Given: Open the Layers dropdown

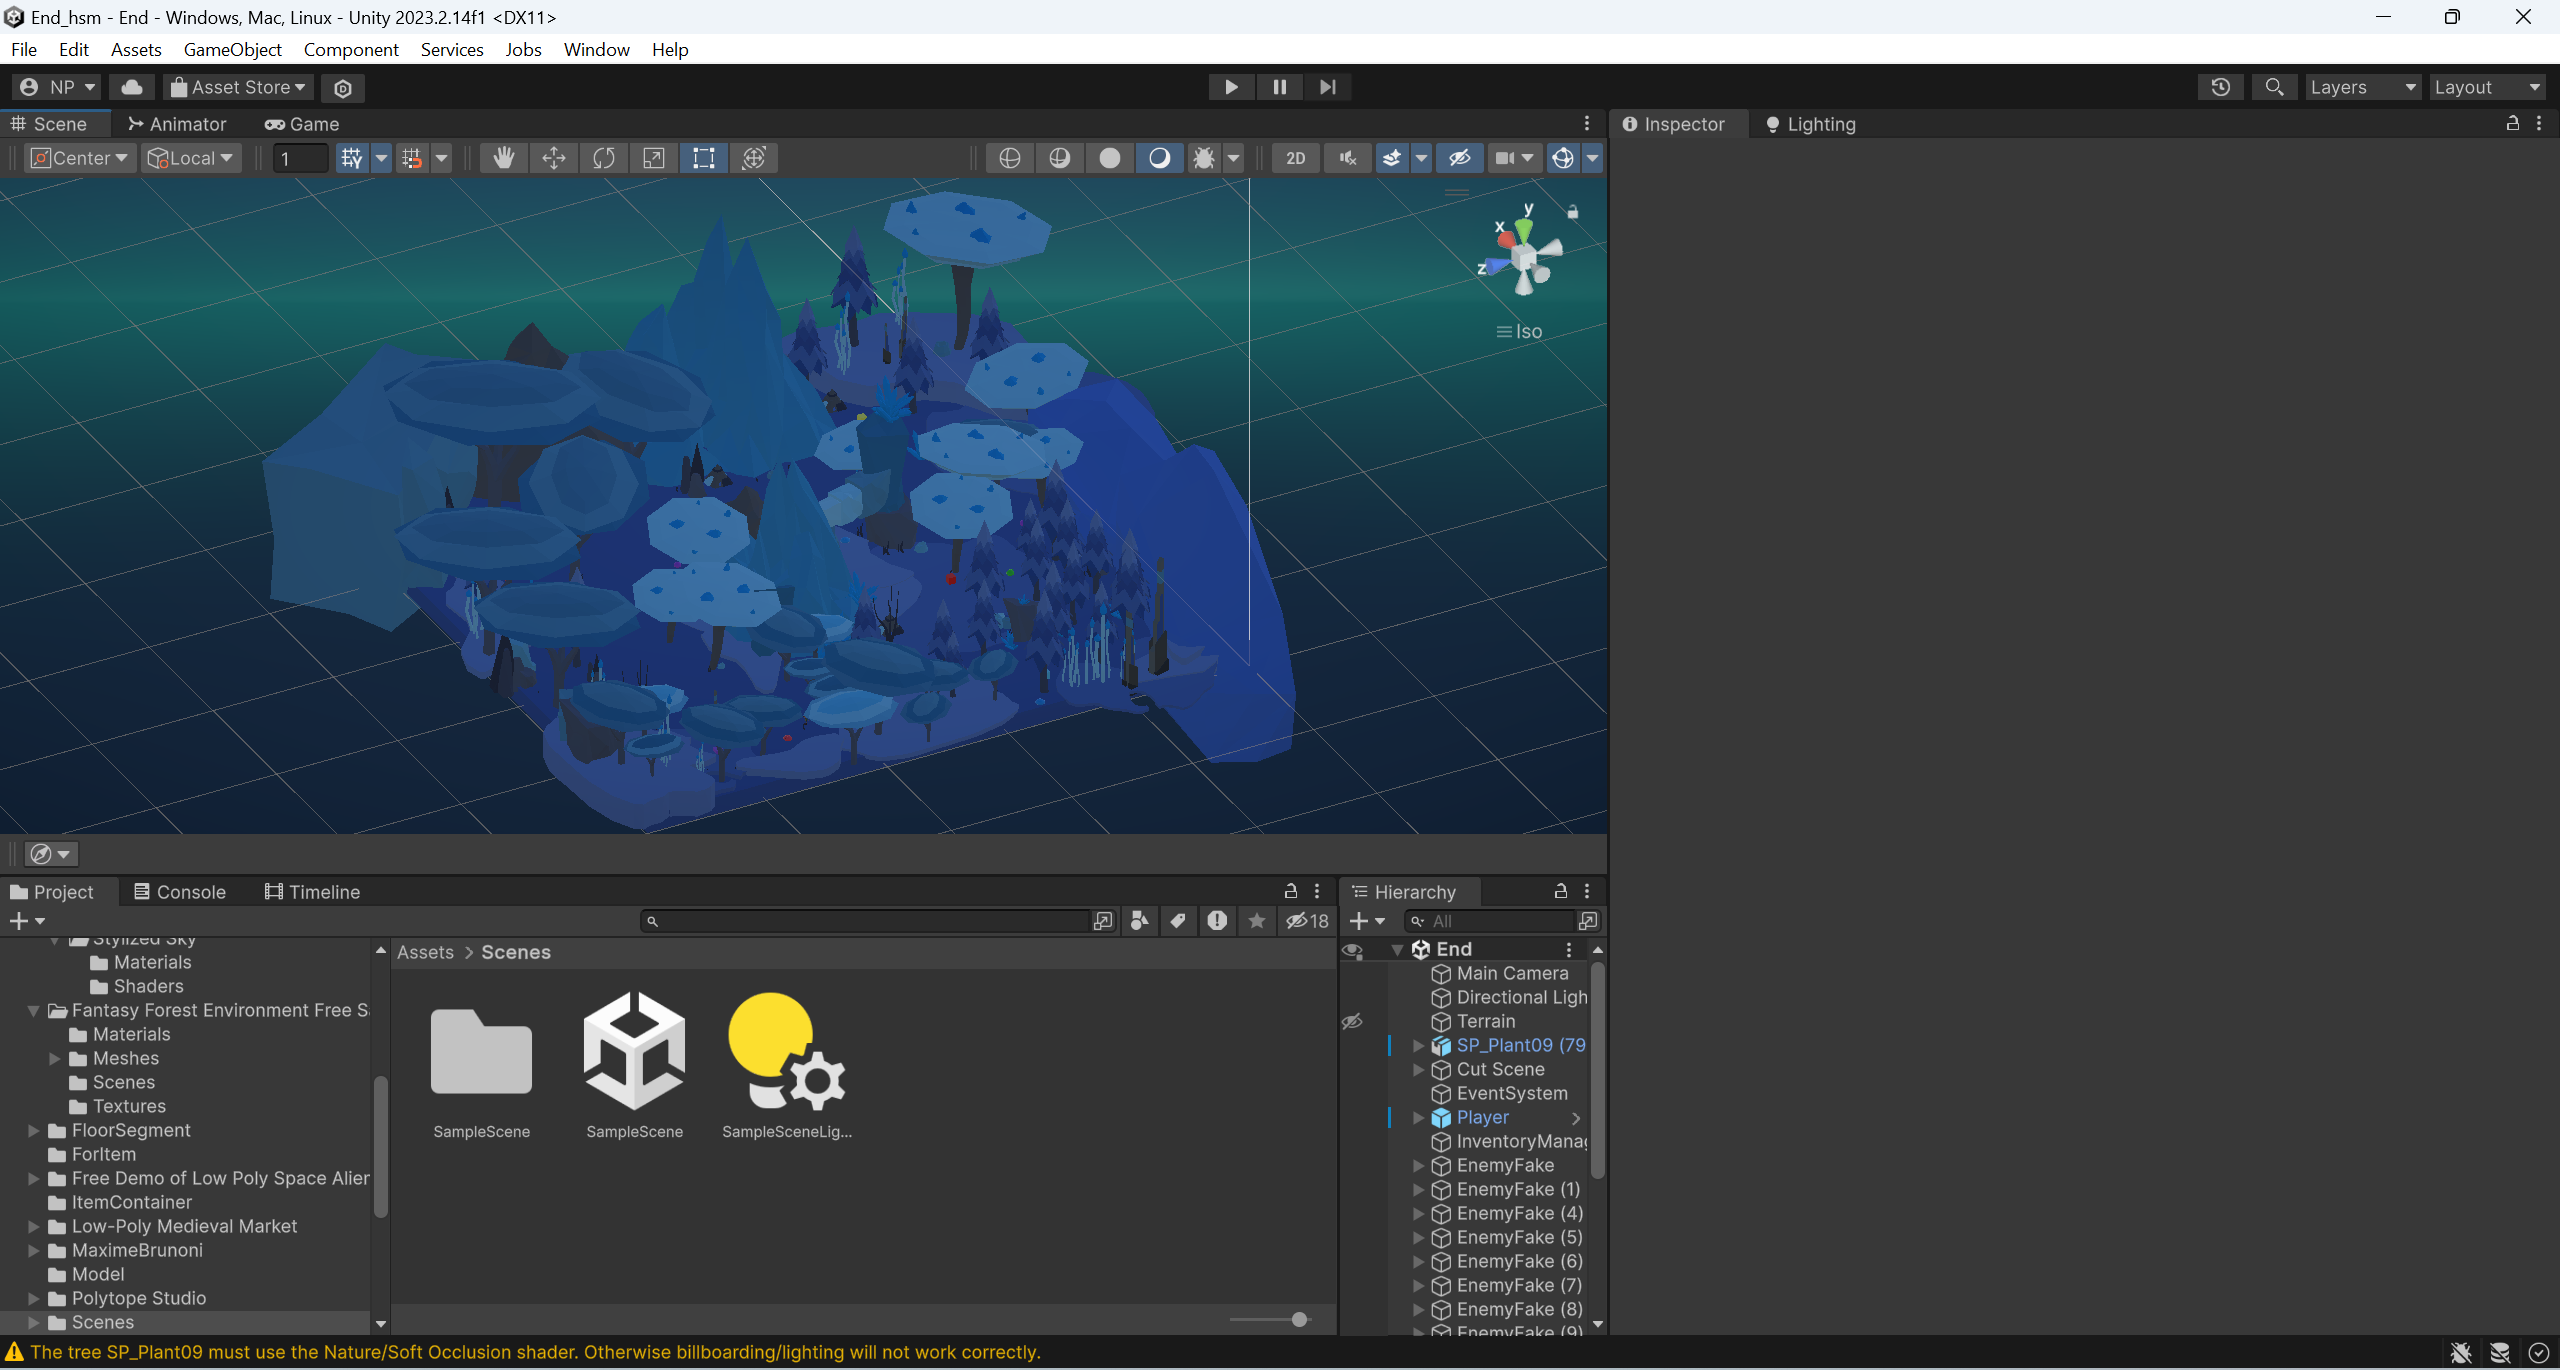Looking at the screenshot, I should coord(2362,87).
